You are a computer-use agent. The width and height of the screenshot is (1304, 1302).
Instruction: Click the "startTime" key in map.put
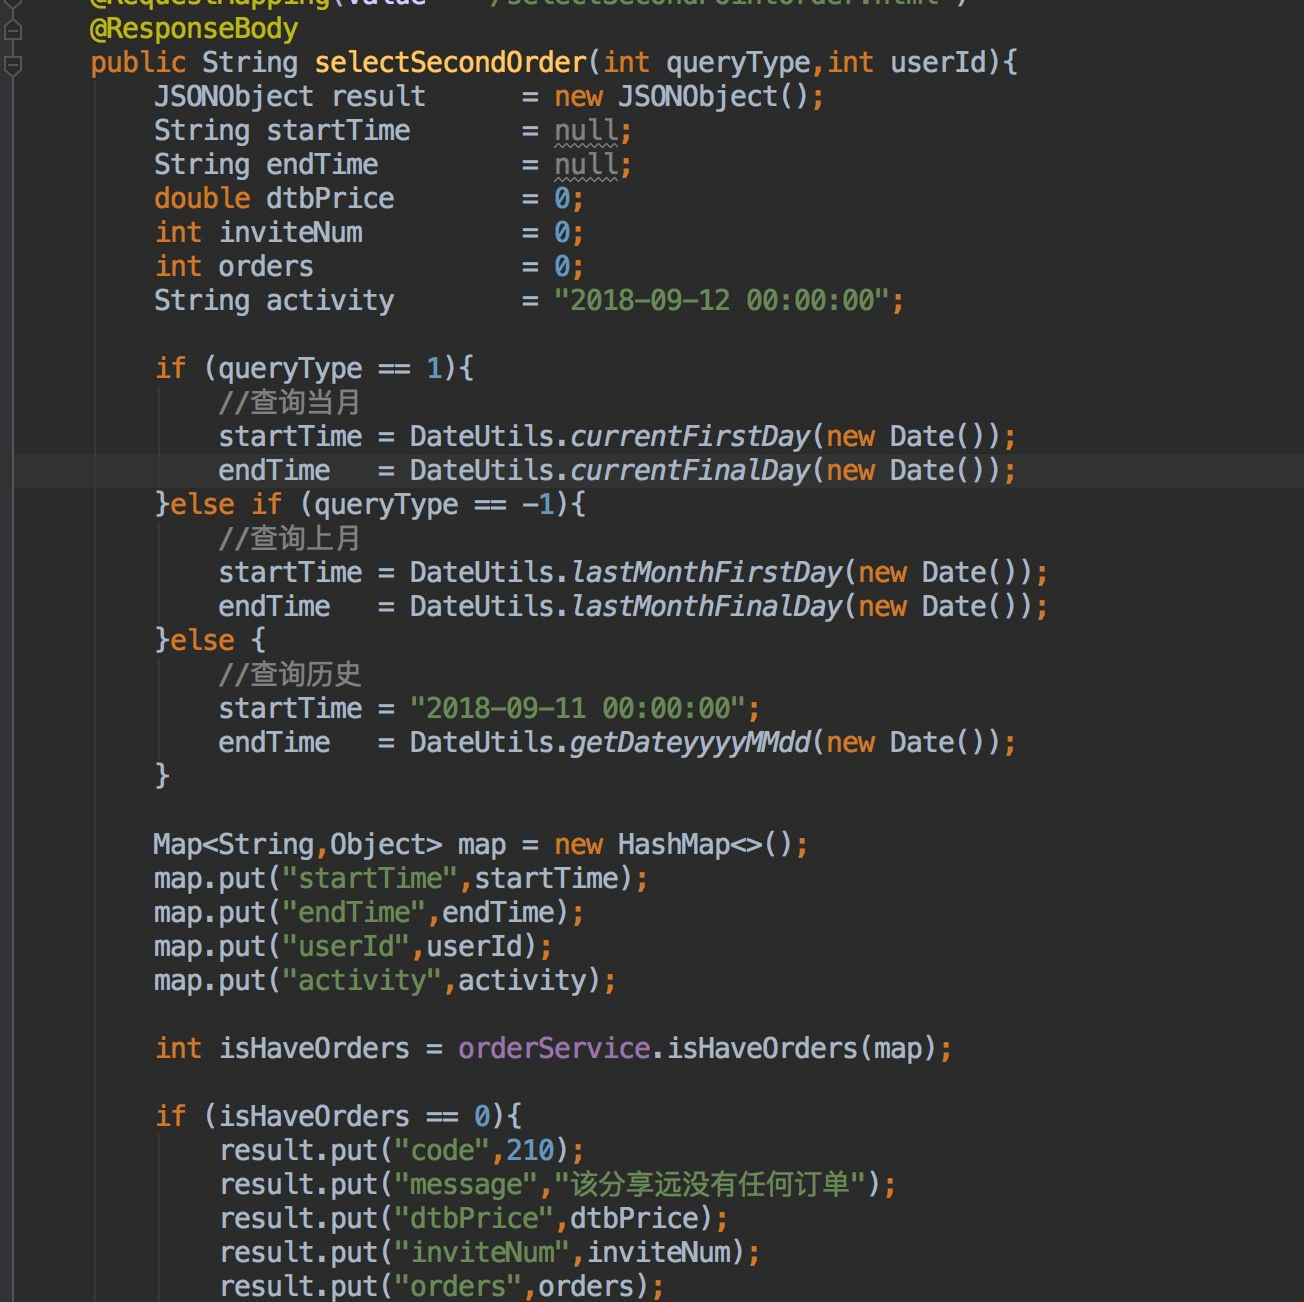click(x=370, y=879)
